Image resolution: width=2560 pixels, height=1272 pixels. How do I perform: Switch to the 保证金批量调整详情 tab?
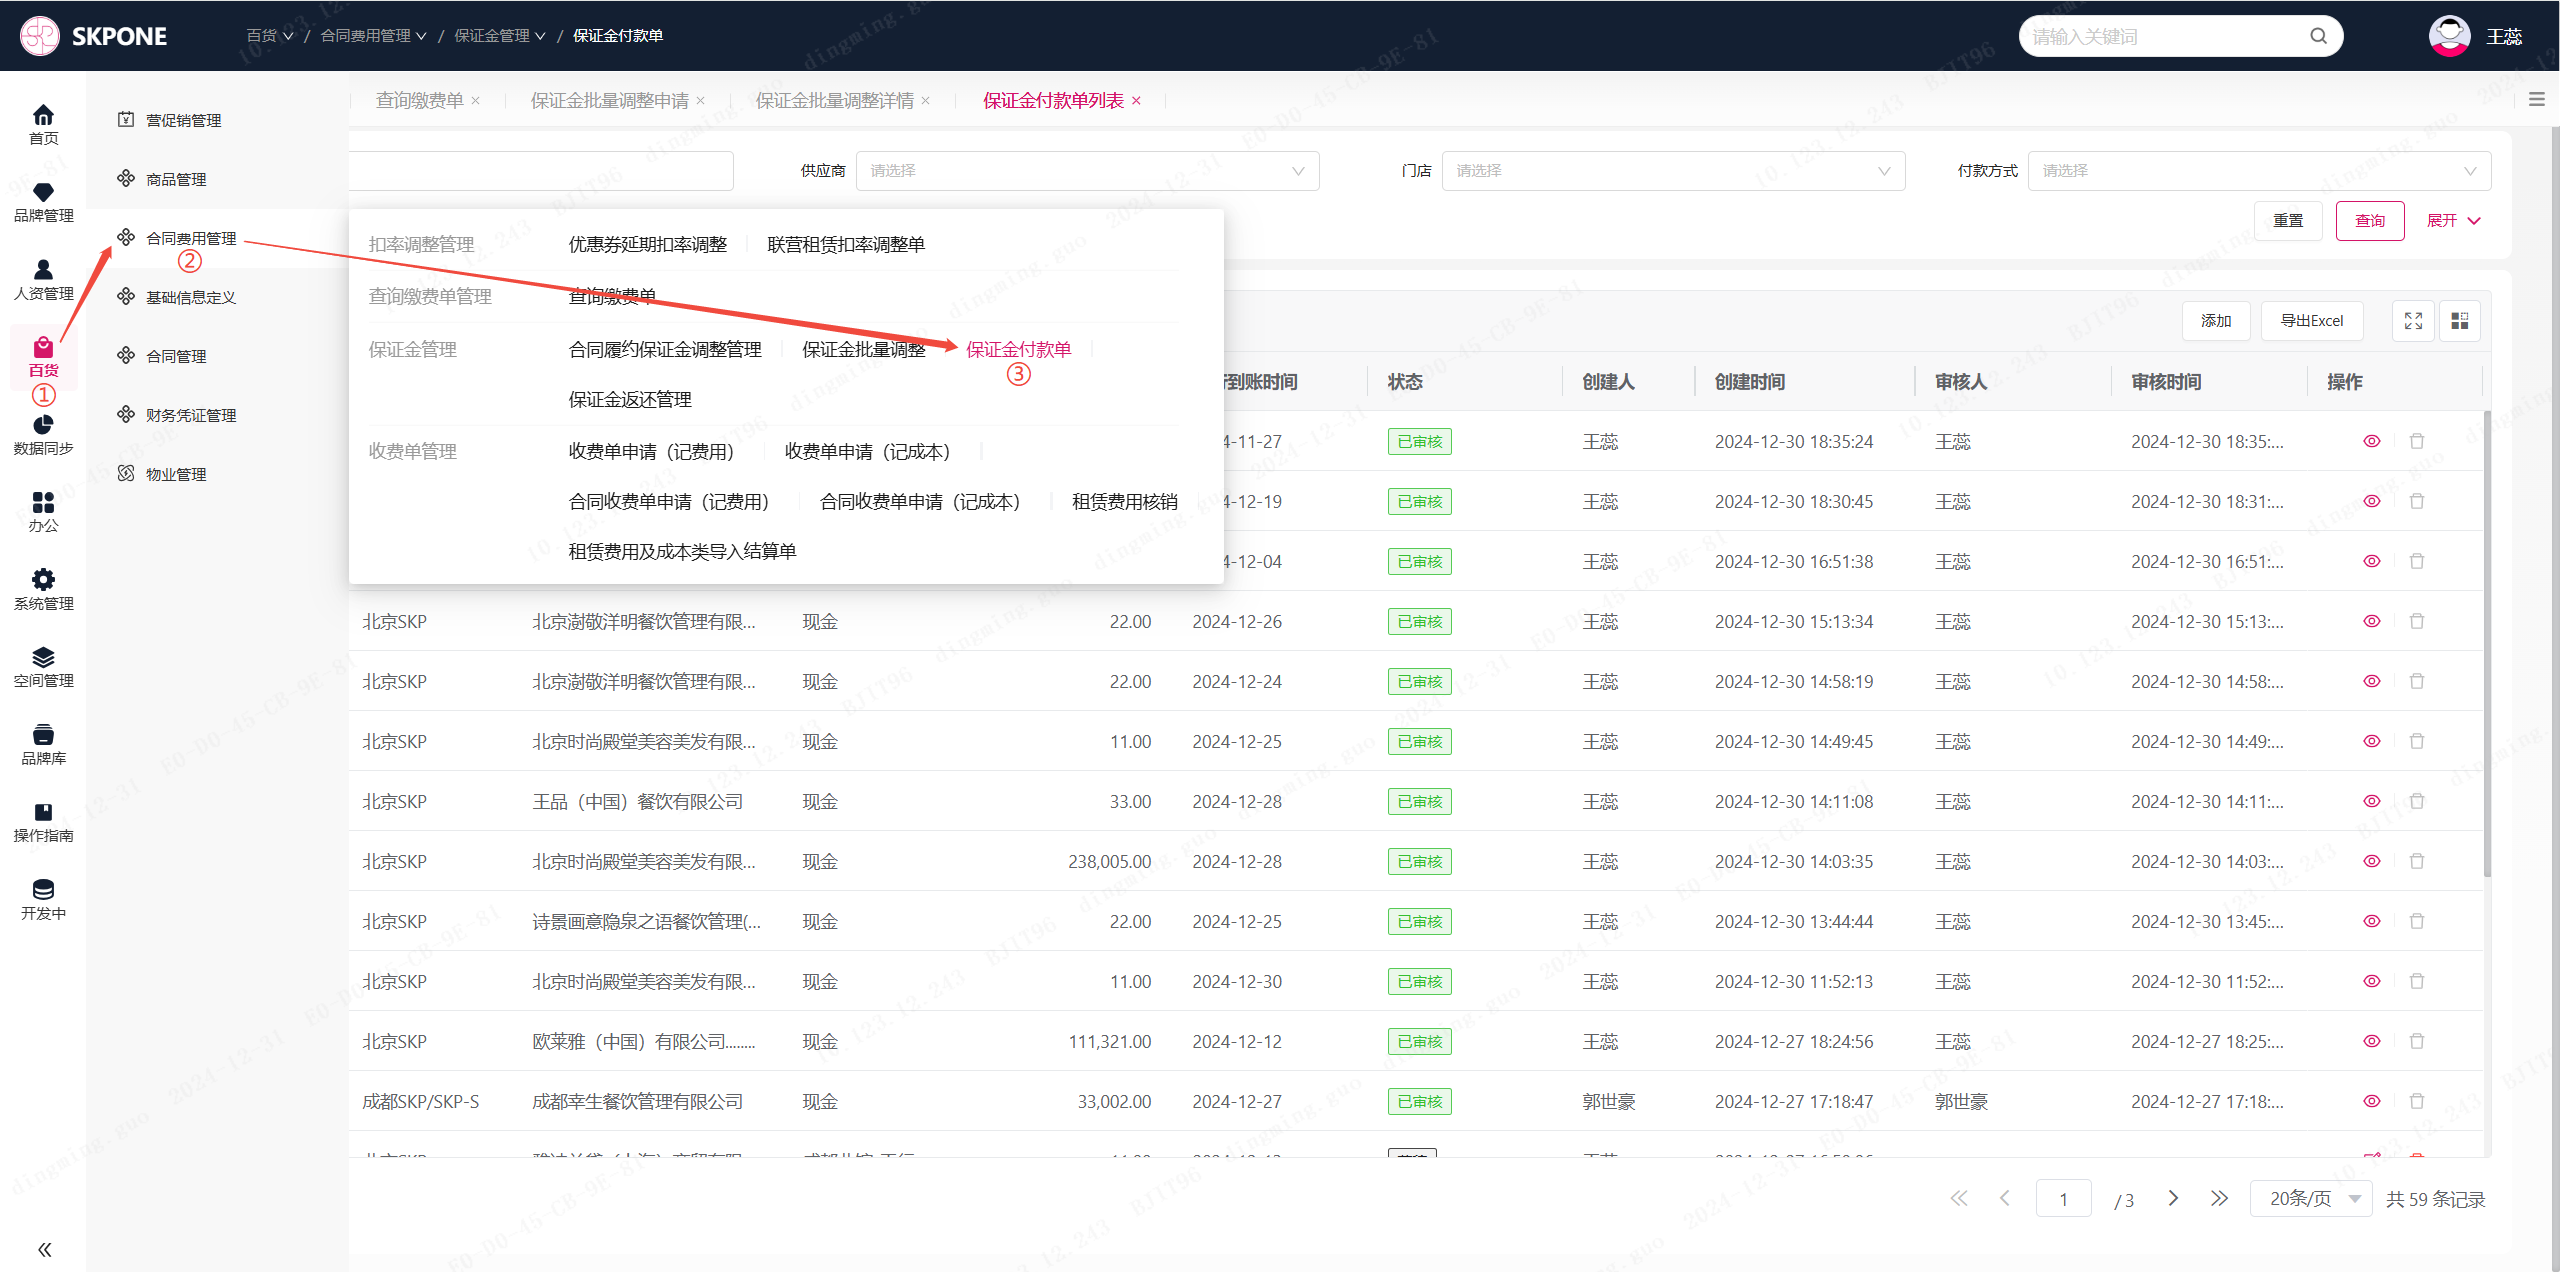point(834,100)
